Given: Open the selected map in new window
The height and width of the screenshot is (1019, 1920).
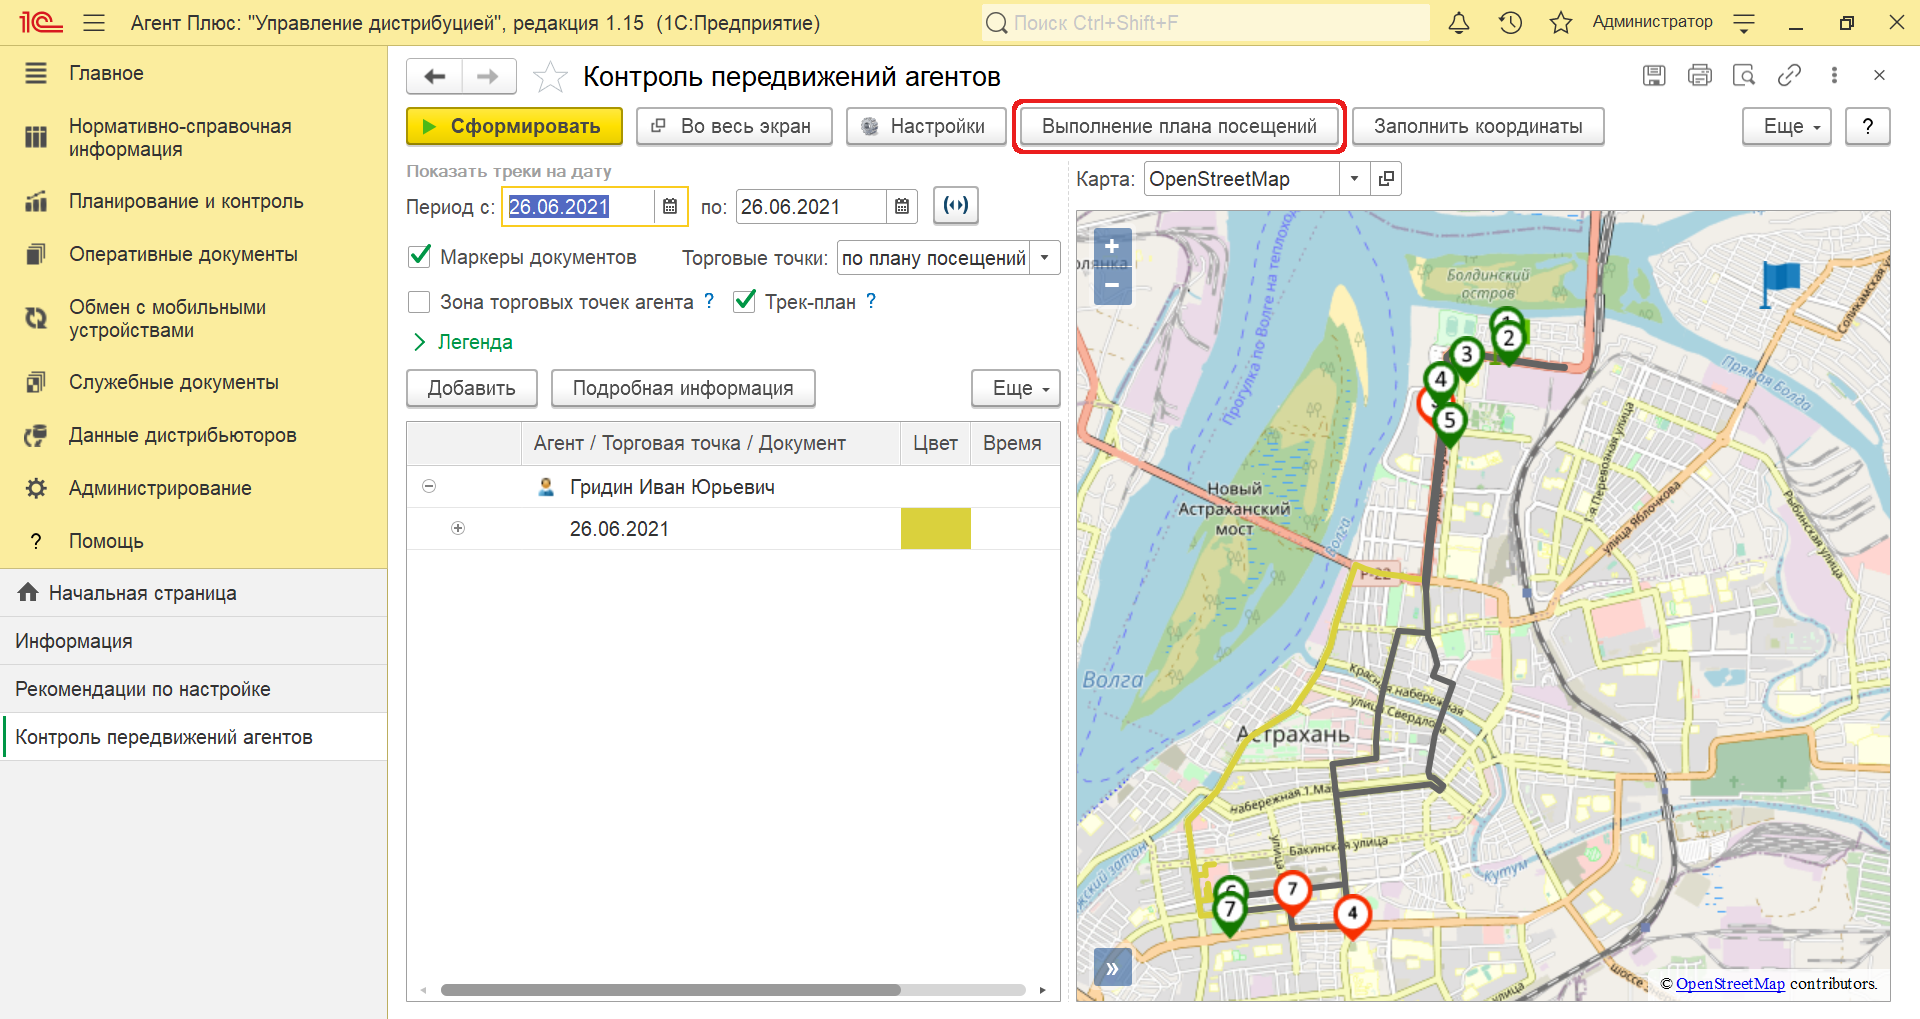Looking at the screenshot, I should coord(1386,179).
